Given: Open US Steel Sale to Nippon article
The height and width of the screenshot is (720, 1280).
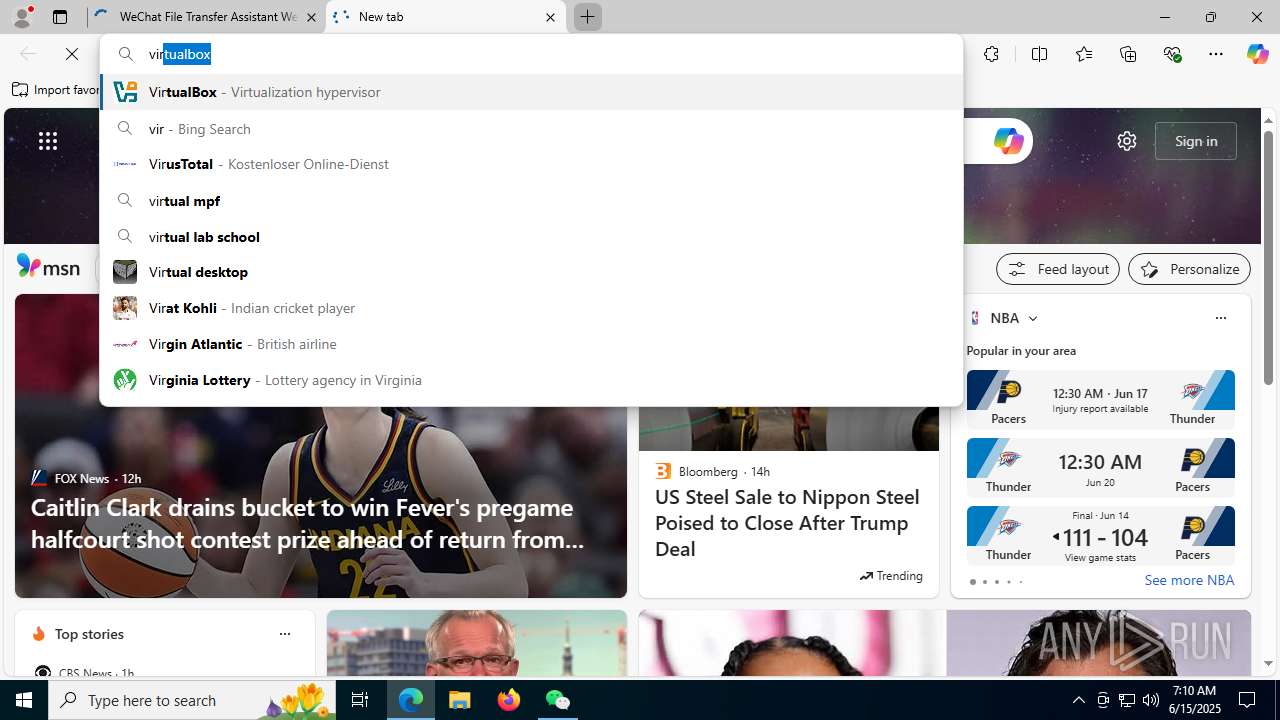Looking at the screenshot, I should pyautogui.click(x=787, y=522).
